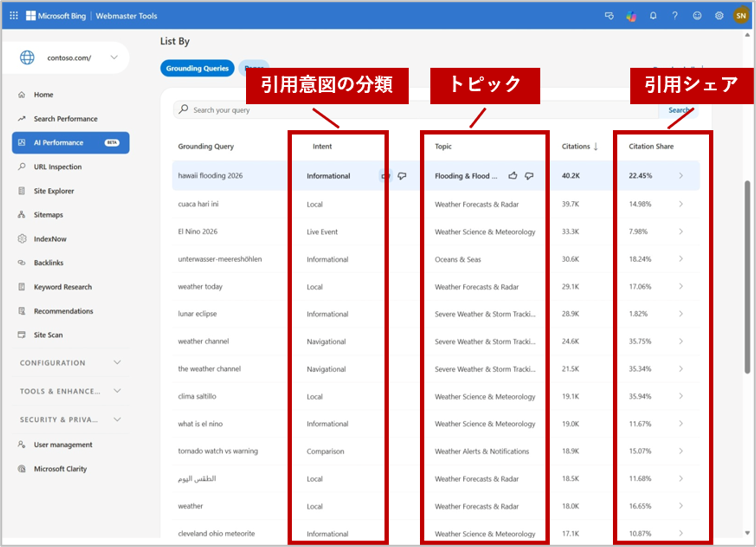Click the Recommendations icon
756x547 pixels.
pyautogui.click(x=22, y=311)
